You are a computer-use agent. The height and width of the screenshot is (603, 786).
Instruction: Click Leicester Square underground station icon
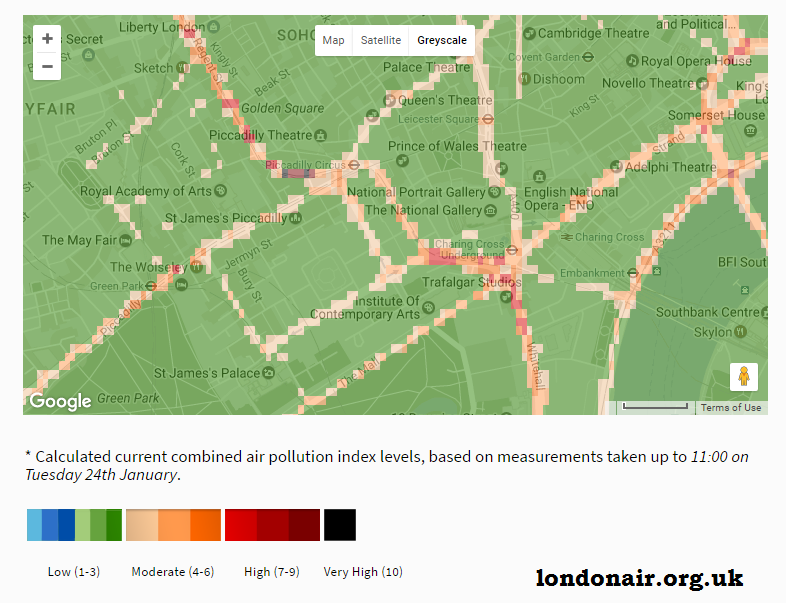[488, 119]
